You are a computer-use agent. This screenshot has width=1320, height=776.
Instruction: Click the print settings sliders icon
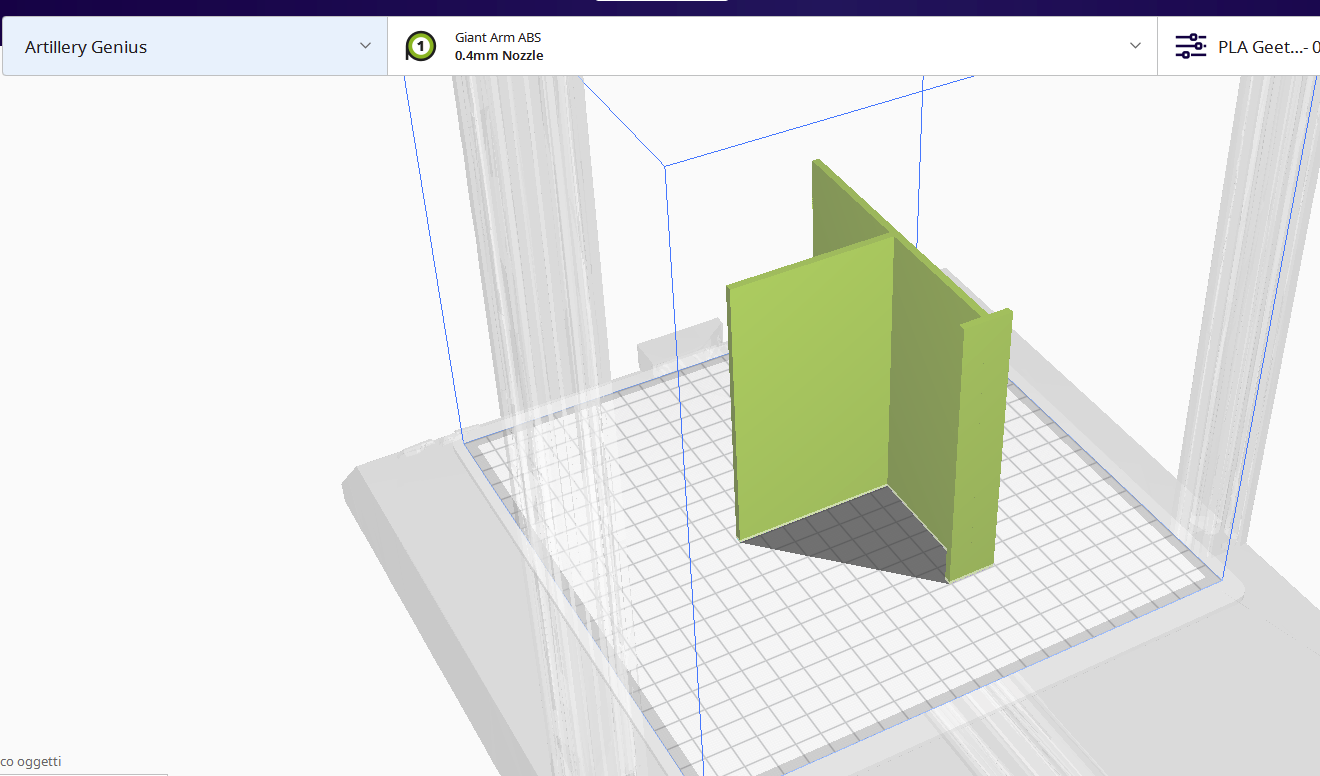(1190, 46)
